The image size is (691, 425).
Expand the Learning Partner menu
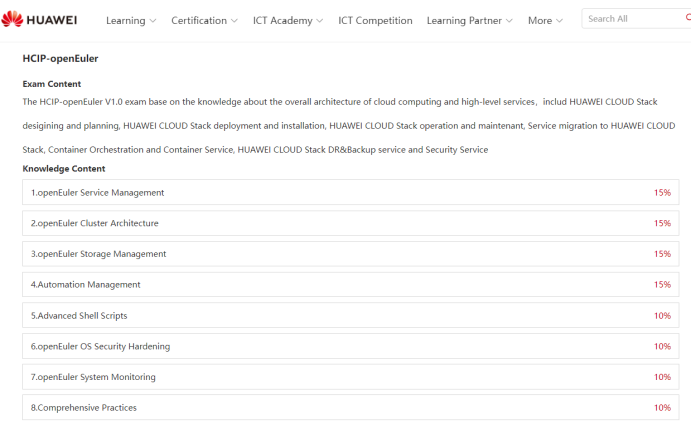[469, 20]
